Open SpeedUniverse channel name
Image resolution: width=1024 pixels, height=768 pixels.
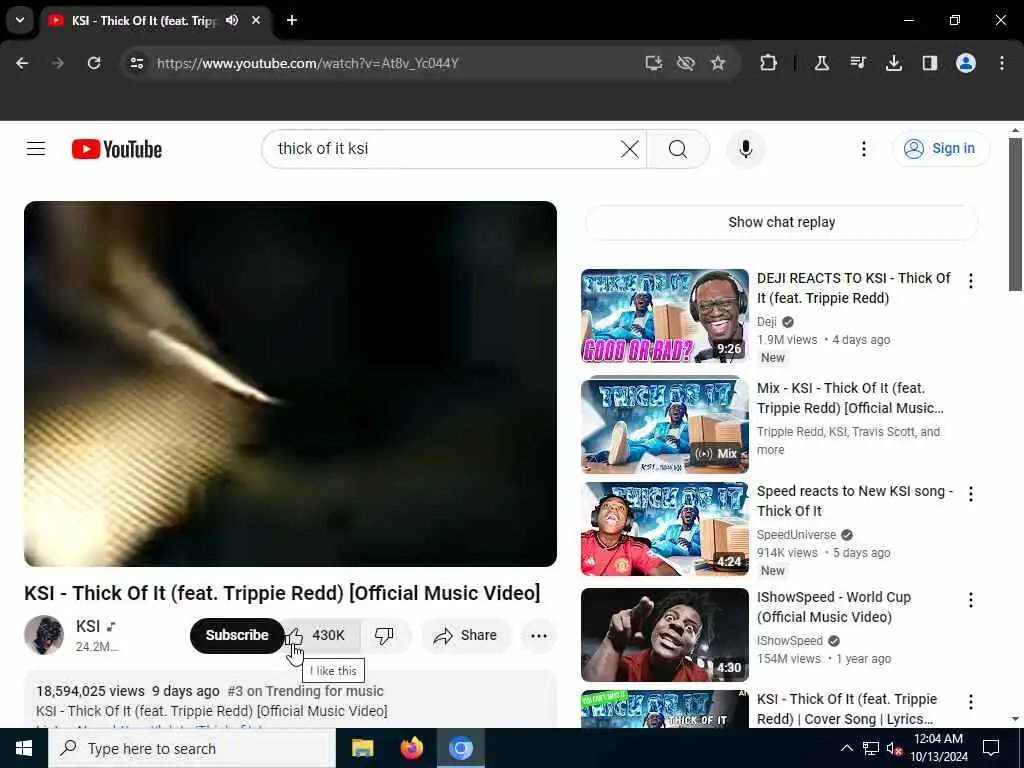796,534
